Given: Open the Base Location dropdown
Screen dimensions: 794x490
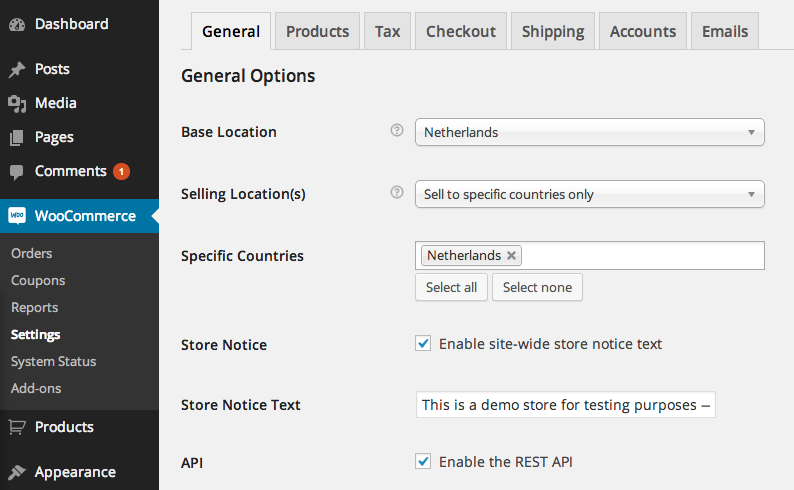Looking at the screenshot, I should pos(589,132).
